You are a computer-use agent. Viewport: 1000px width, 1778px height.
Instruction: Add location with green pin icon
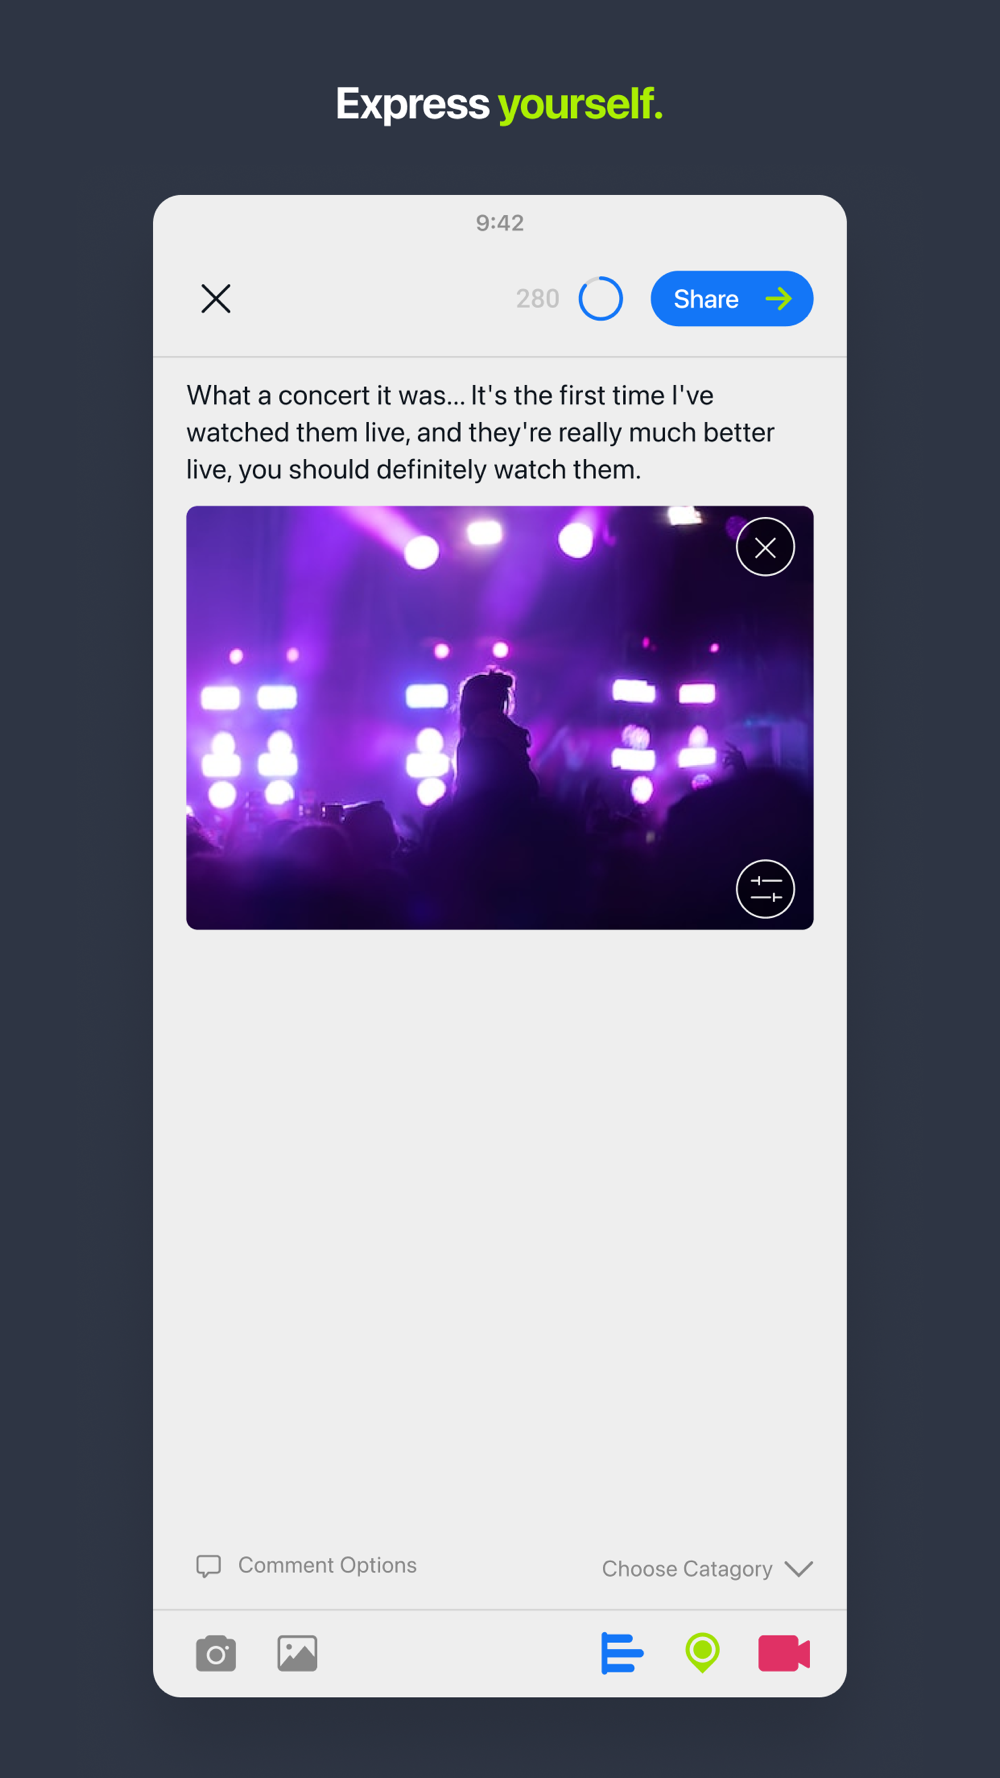[702, 1652]
